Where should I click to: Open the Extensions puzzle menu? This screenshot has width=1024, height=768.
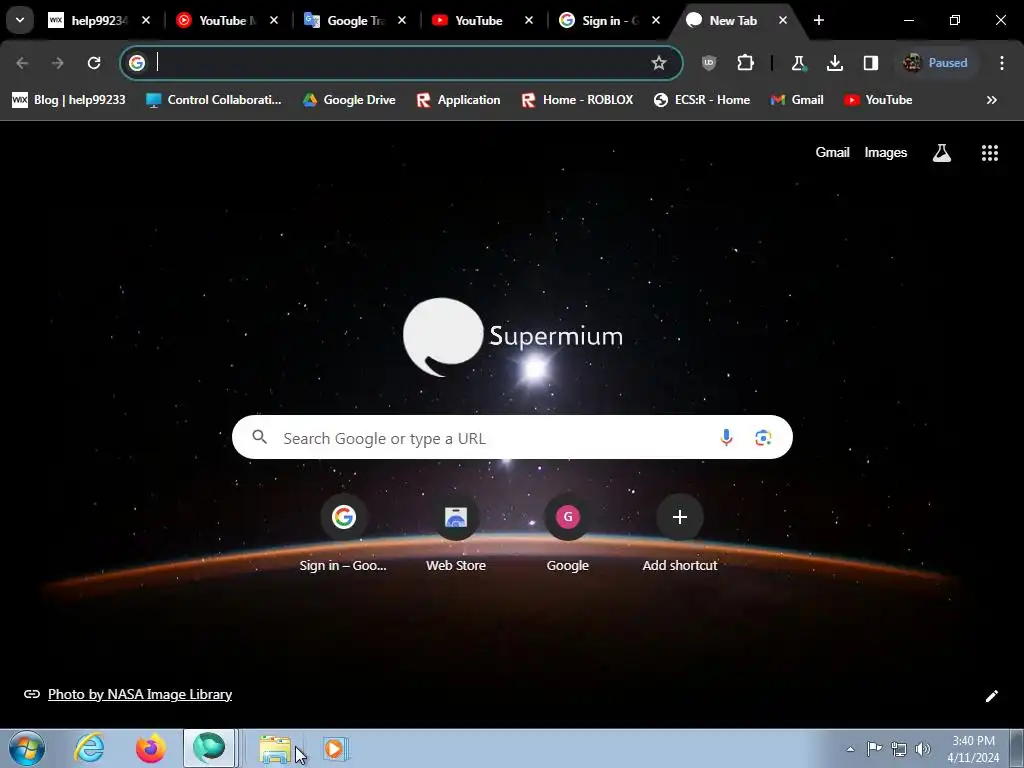coord(745,63)
